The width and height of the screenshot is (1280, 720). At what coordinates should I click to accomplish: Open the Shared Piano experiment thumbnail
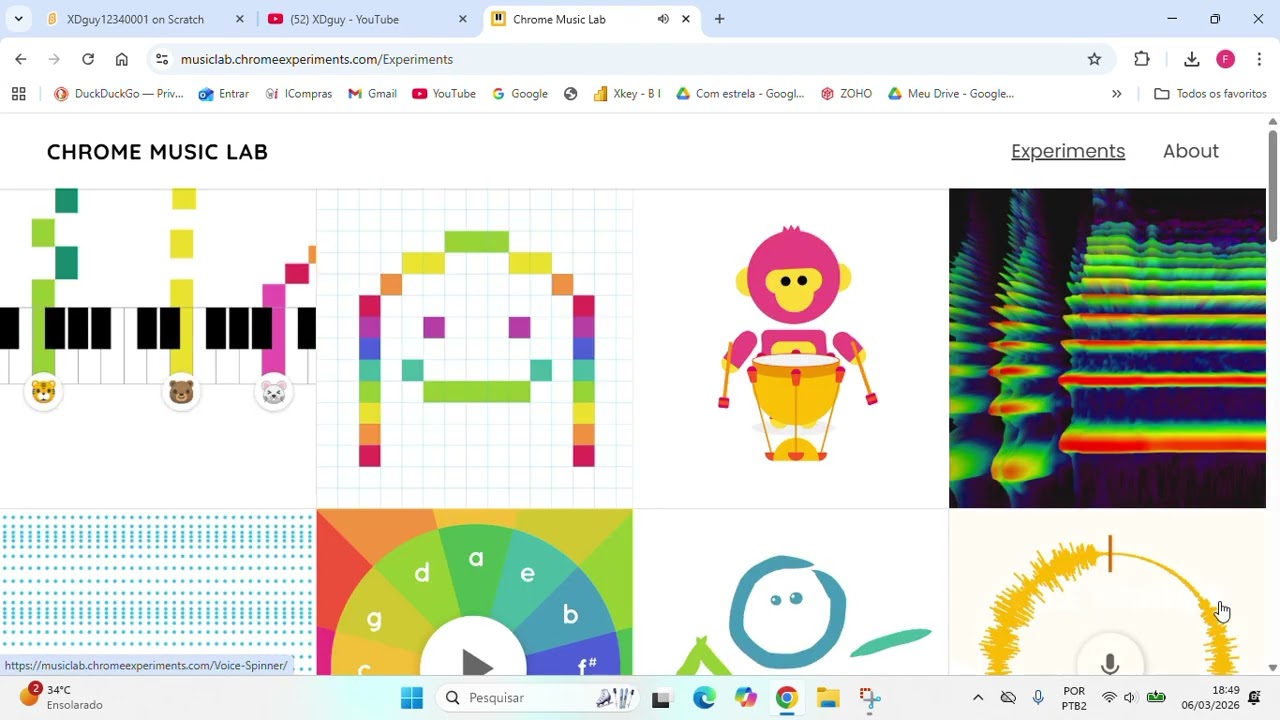coord(158,348)
